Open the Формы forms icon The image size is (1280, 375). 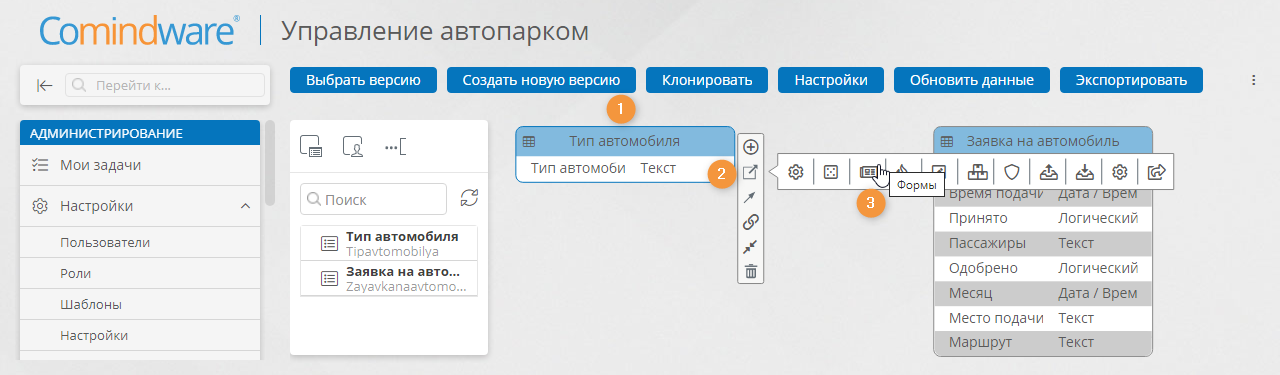(868, 172)
